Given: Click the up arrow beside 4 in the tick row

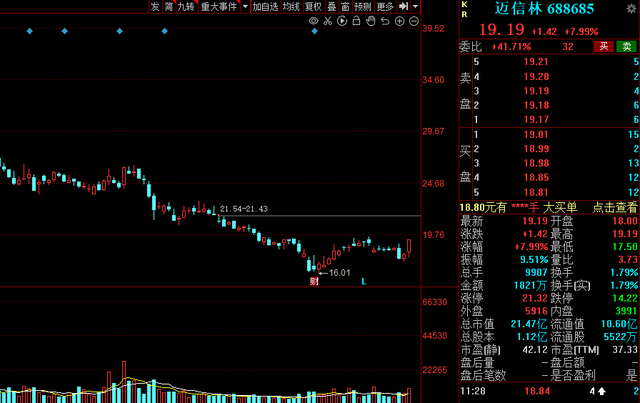Looking at the screenshot, I should click(601, 392).
